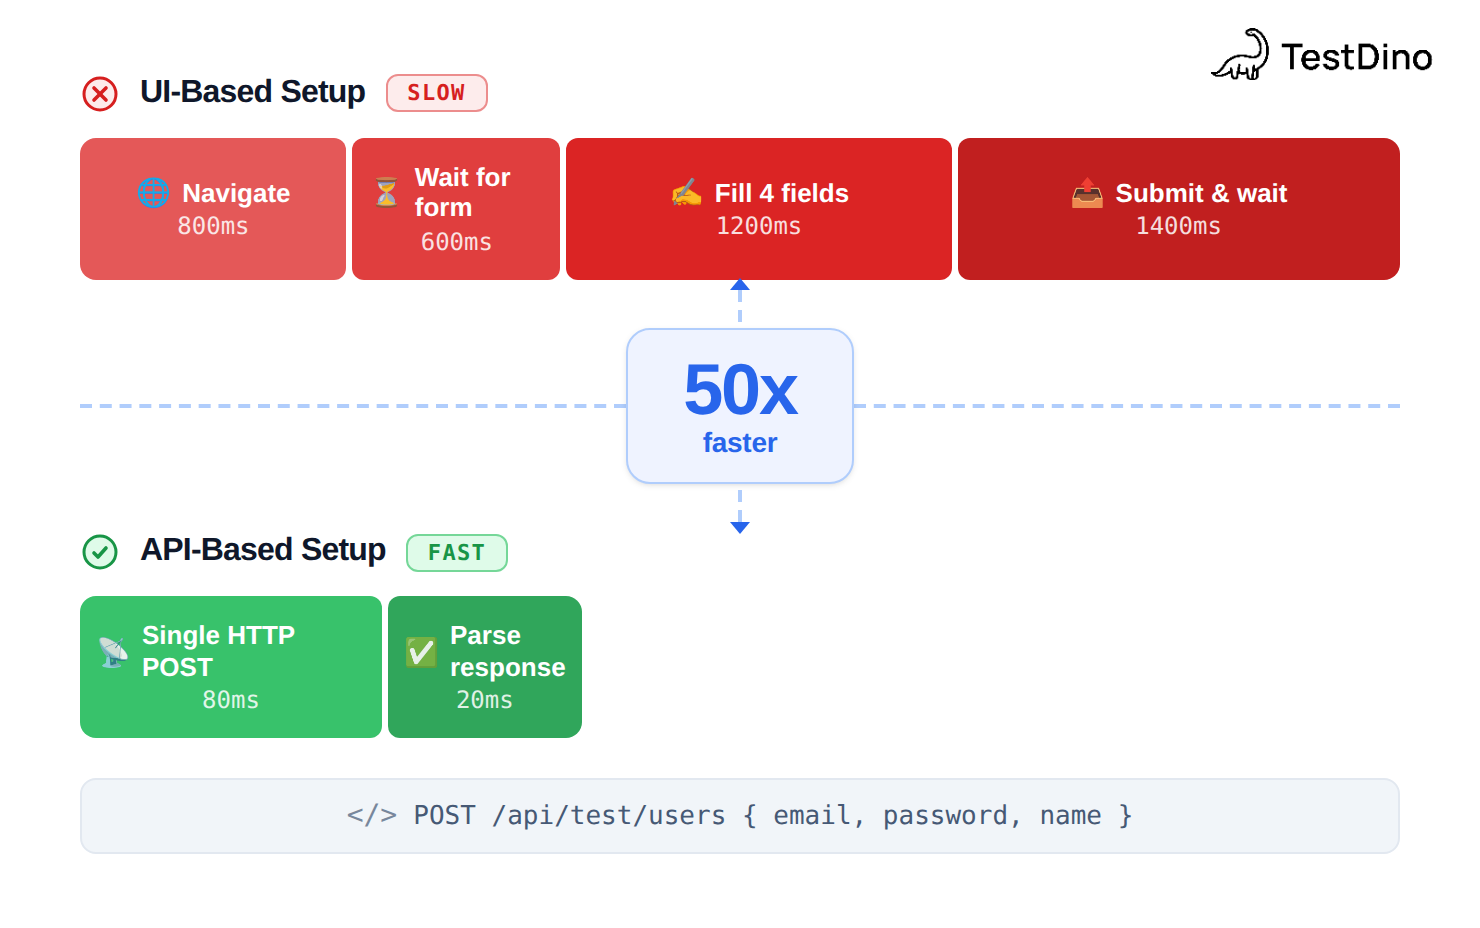
Task: Click the TestDino dinosaur logo icon
Action: [x=1240, y=55]
